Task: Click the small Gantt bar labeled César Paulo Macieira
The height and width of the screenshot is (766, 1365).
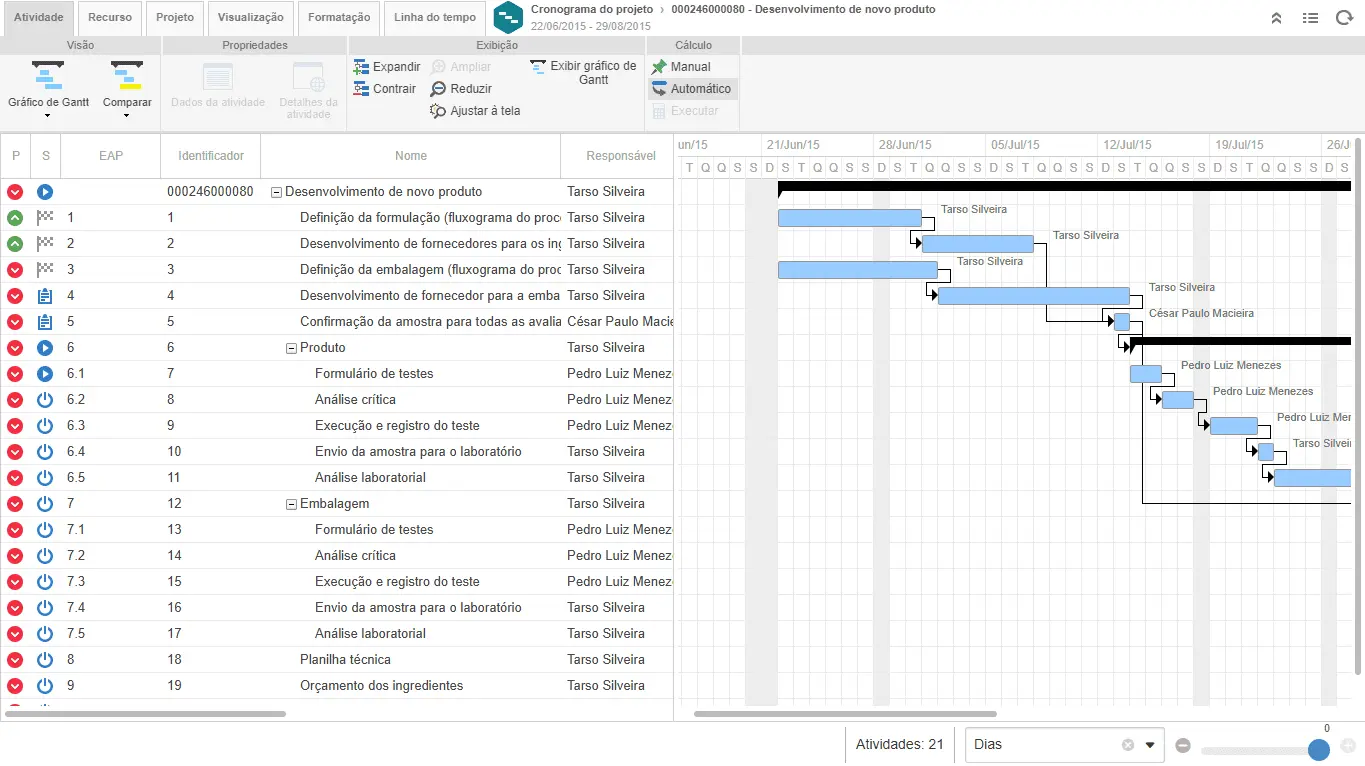Action: pos(1122,322)
